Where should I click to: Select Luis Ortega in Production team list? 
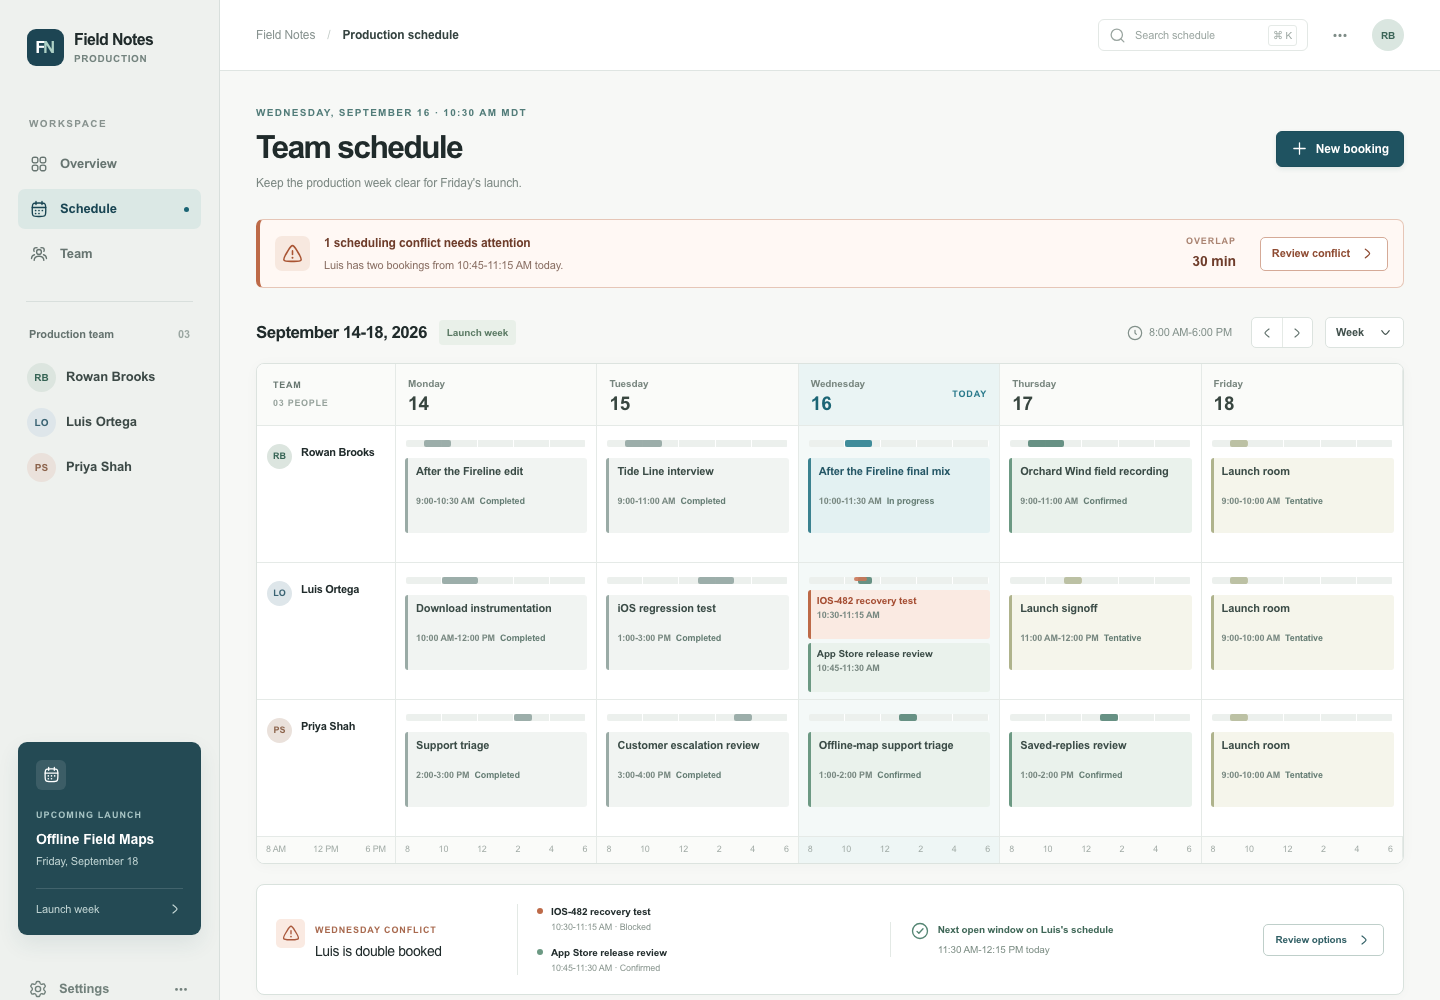[x=109, y=422]
